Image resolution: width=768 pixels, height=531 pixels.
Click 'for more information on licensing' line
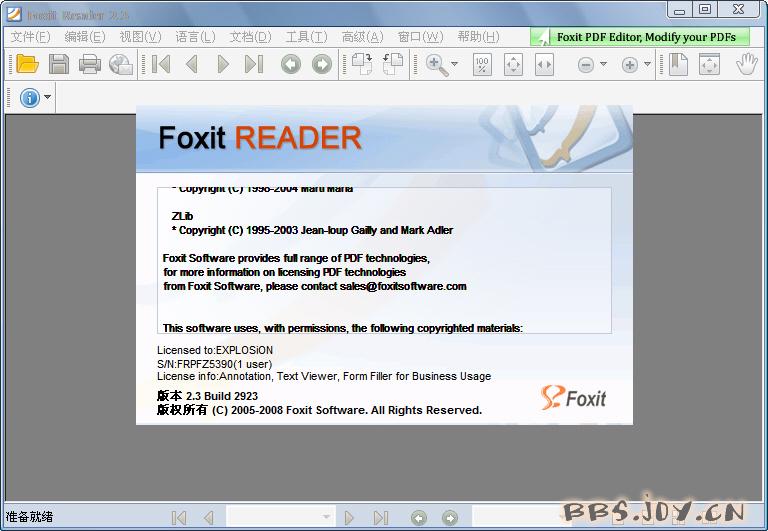[x=285, y=272]
